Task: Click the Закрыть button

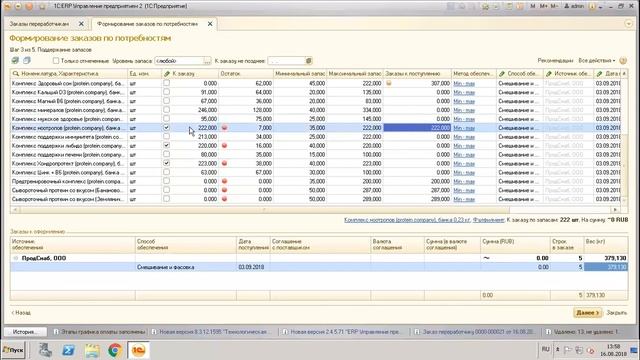Action: 616,313
